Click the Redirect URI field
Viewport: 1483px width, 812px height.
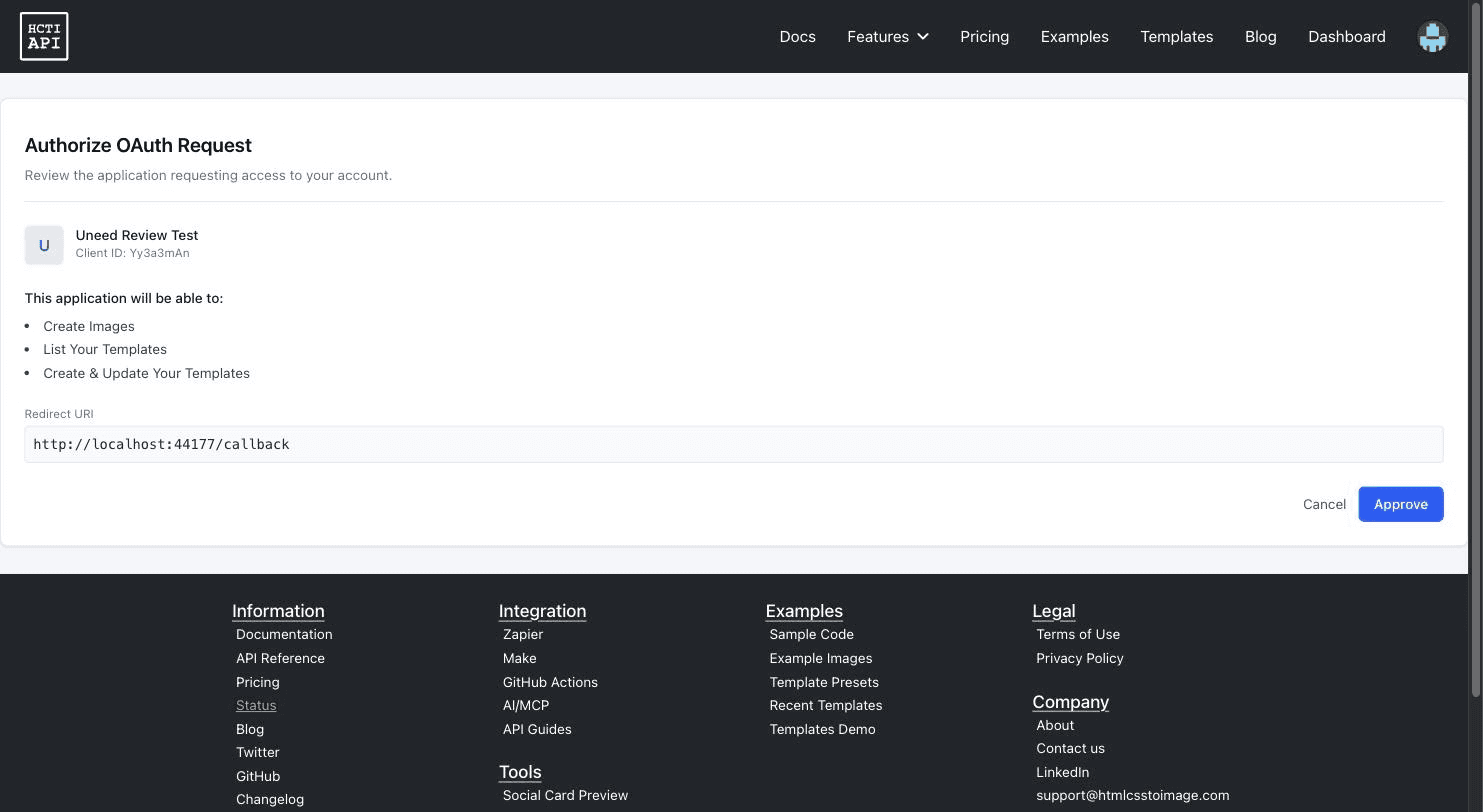point(733,444)
